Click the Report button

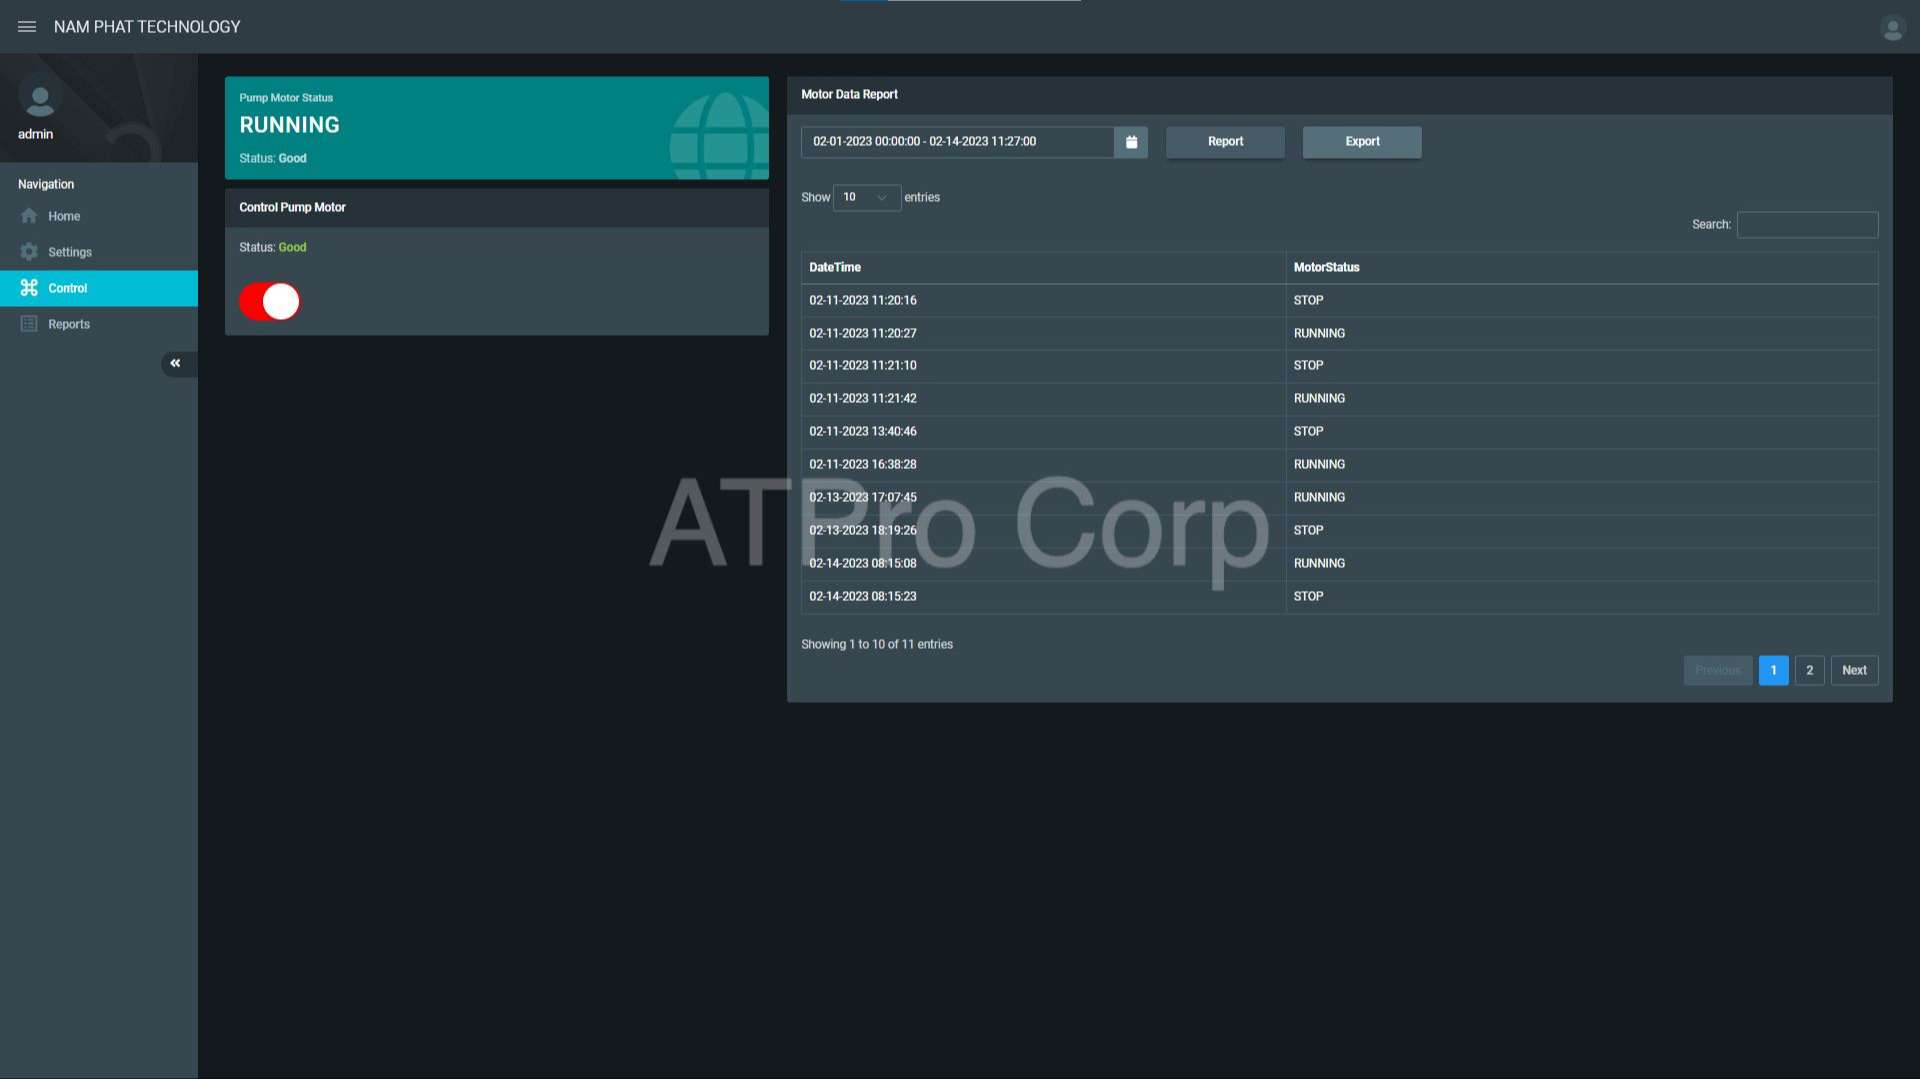click(1225, 142)
